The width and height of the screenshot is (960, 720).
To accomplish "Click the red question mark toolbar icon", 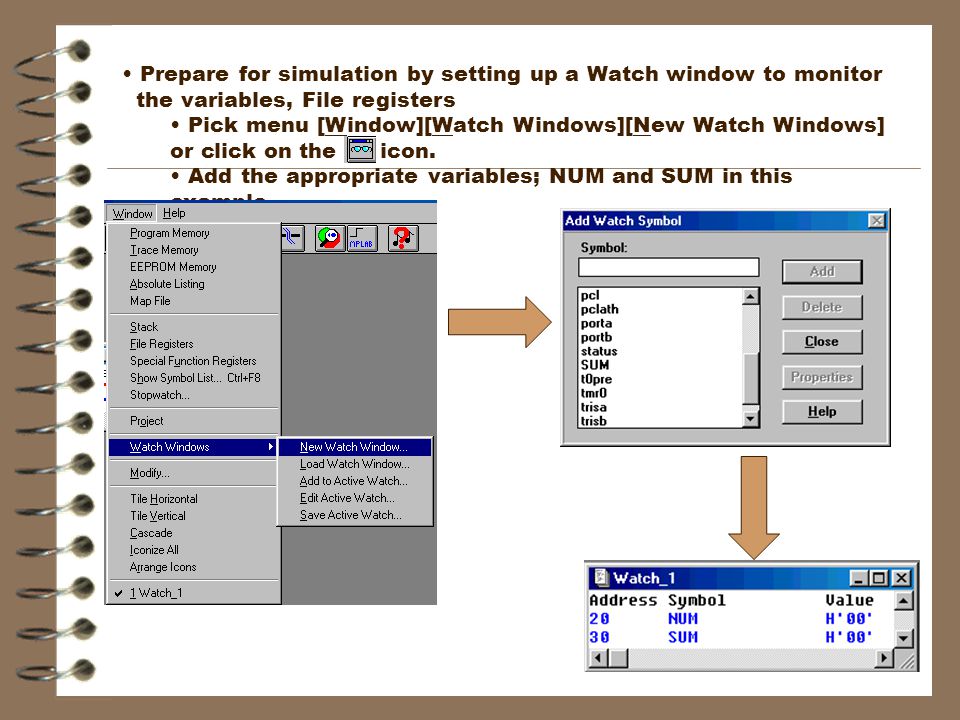I will click(x=403, y=238).
